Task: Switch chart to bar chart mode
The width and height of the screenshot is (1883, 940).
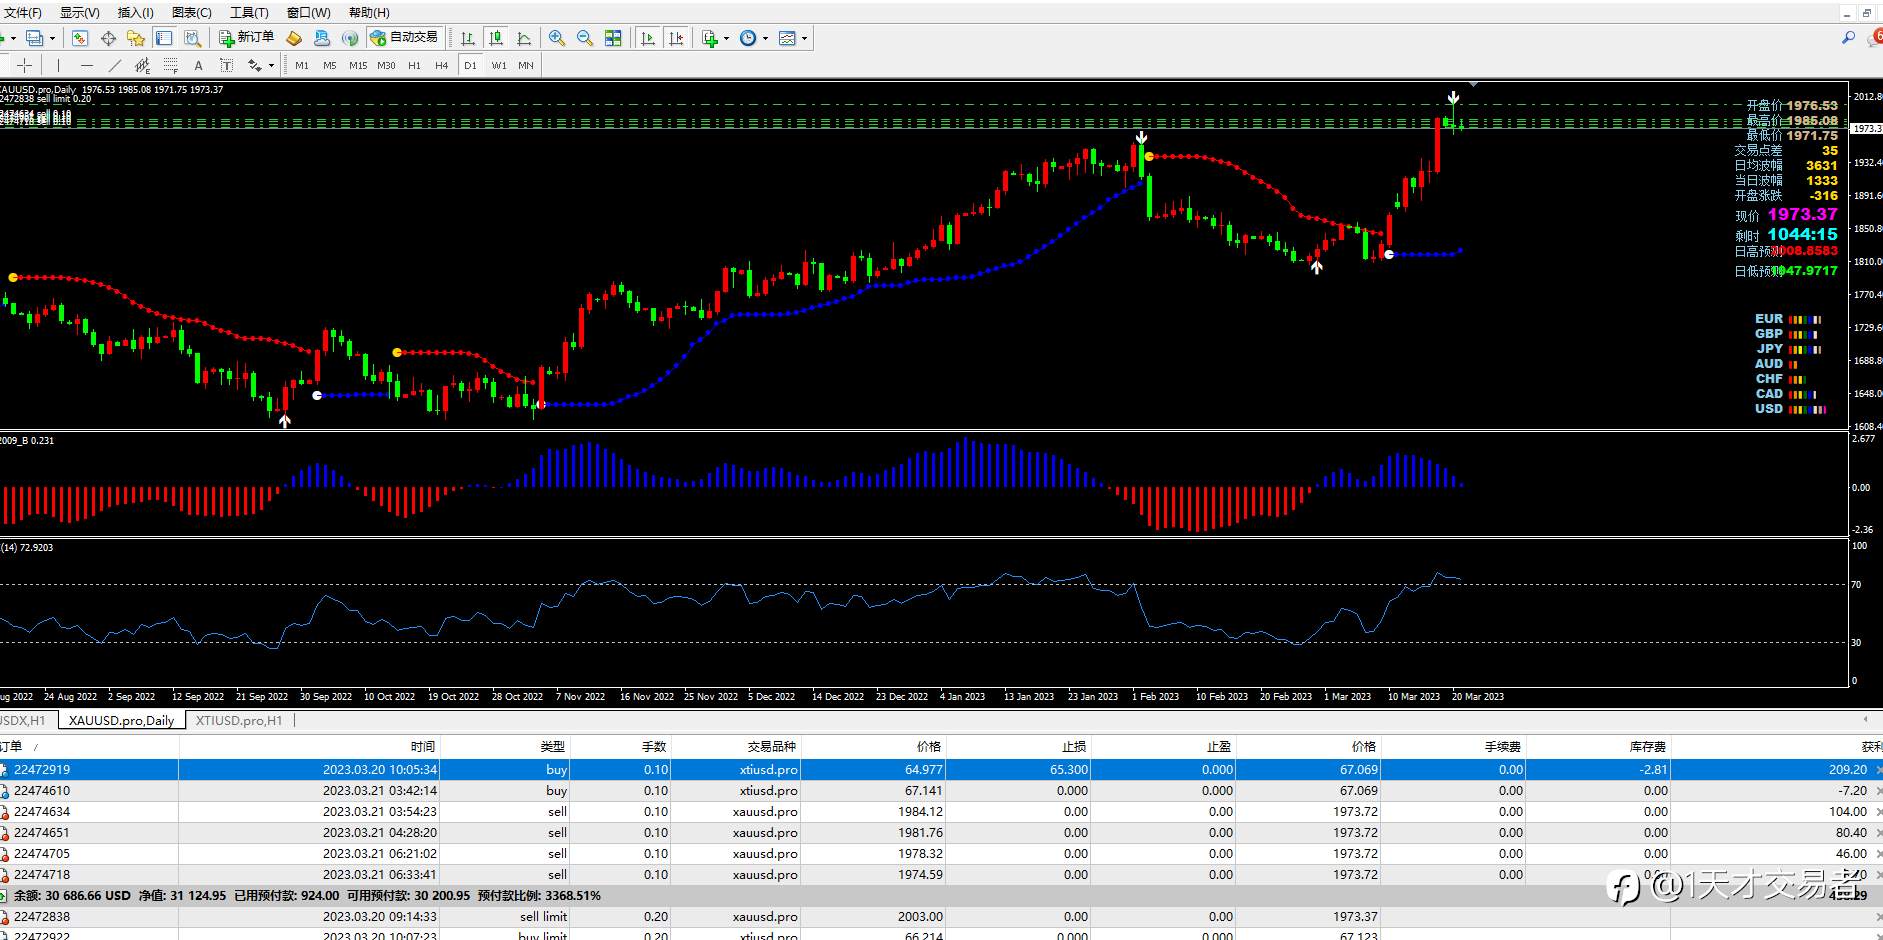Action: pos(468,38)
